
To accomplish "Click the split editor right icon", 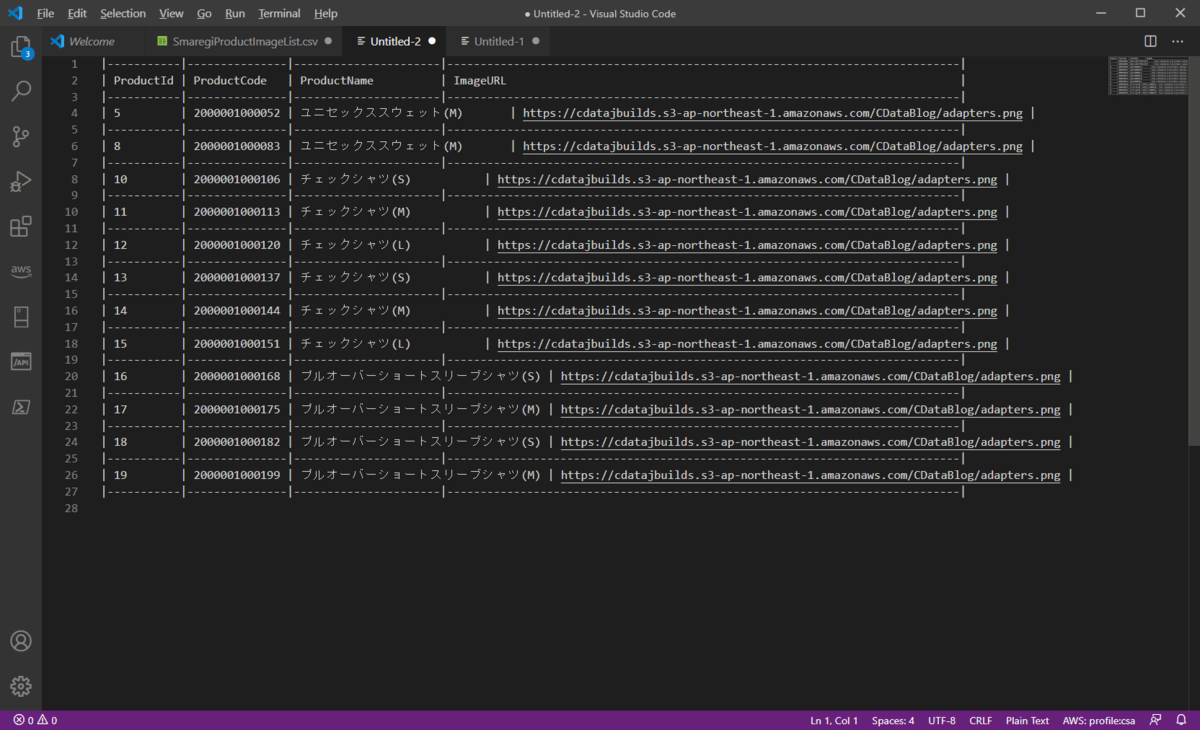I will click(1151, 41).
